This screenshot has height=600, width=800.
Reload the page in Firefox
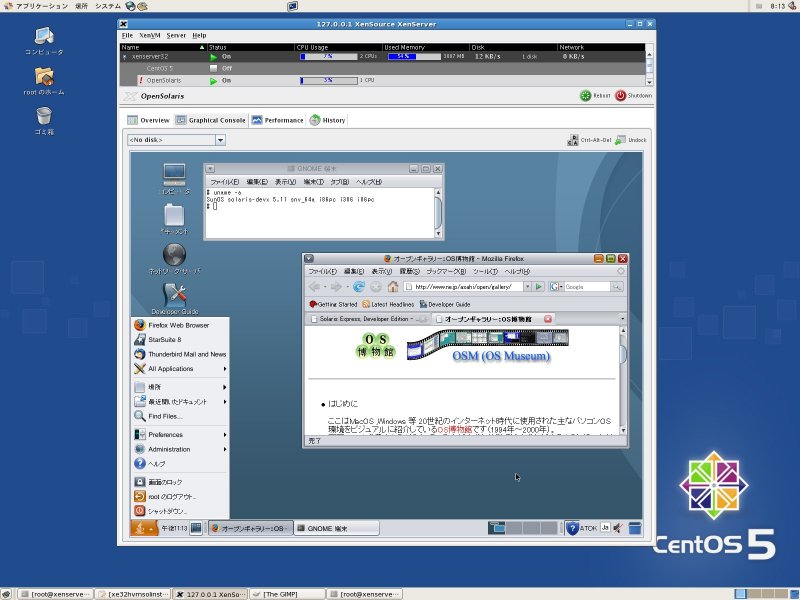359,287
